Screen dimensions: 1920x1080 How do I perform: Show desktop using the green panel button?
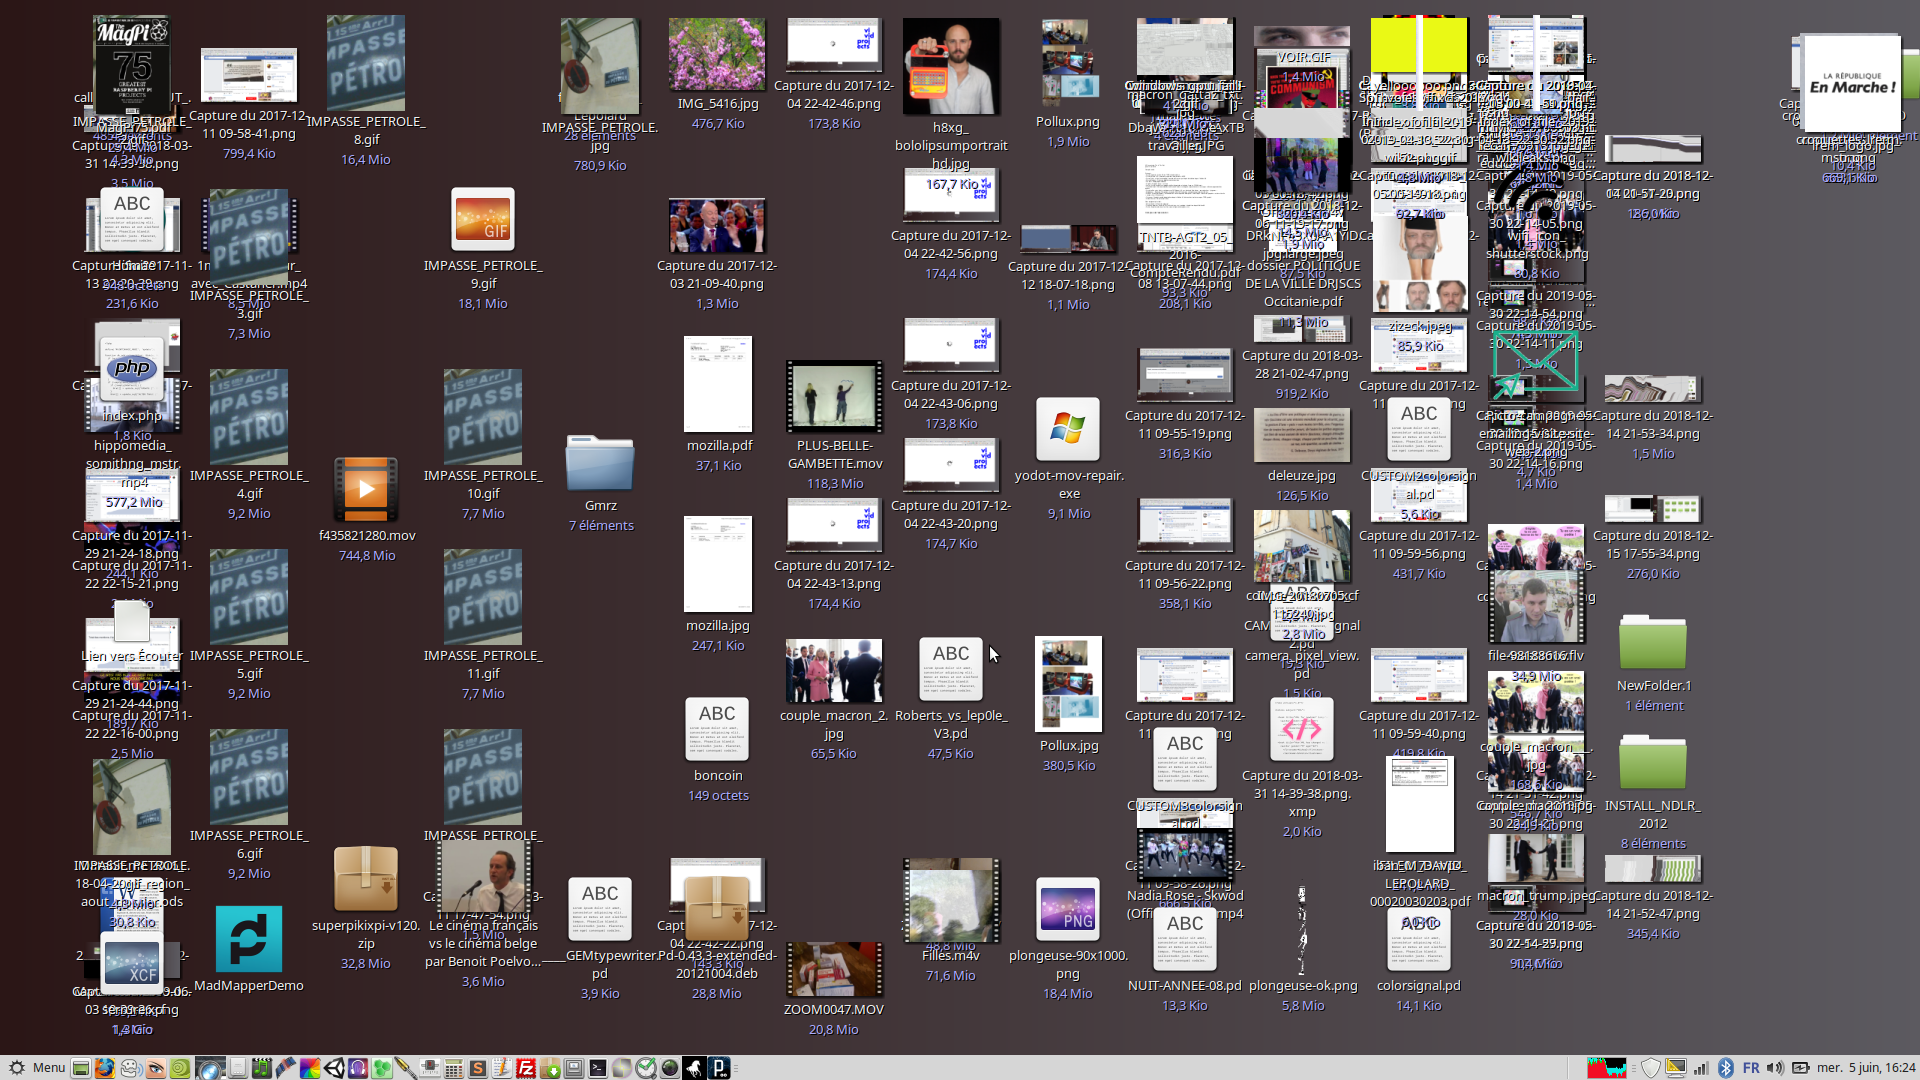click(x=81, y=1068)
